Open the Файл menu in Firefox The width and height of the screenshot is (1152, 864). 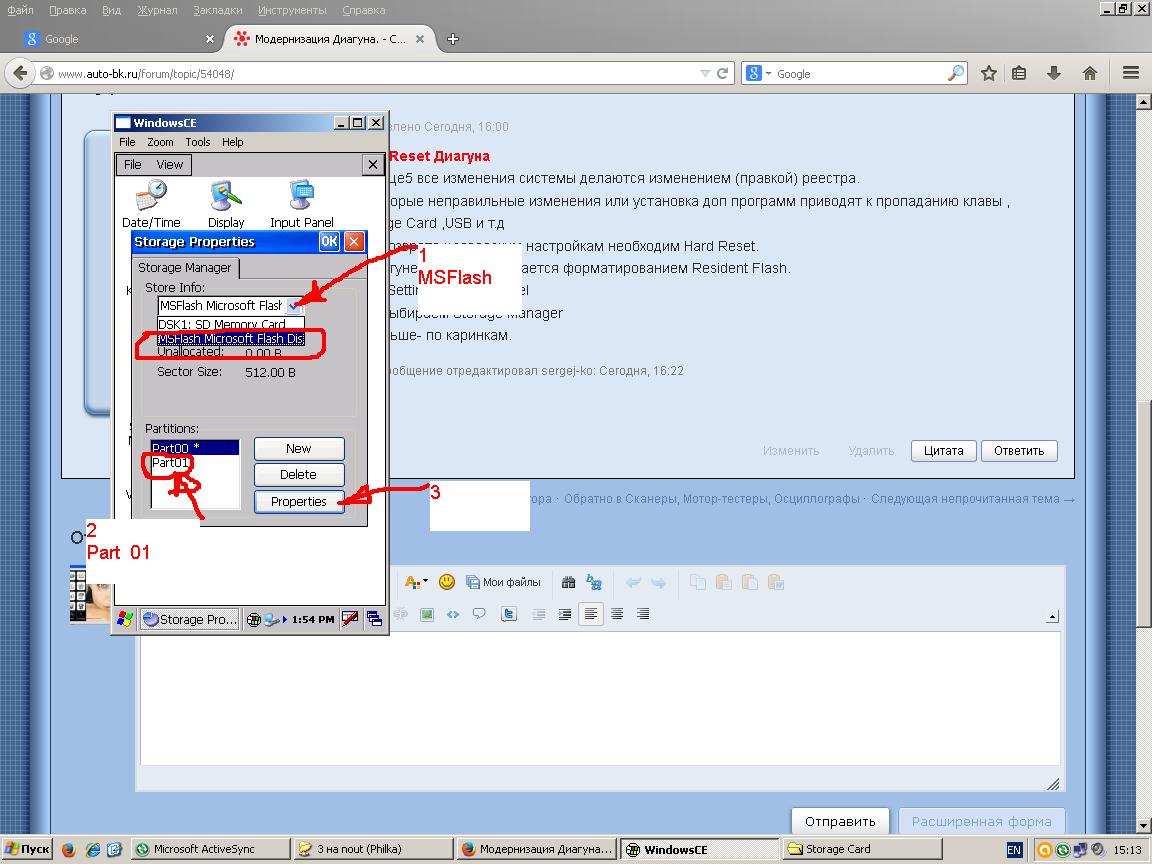coord(21,10)
